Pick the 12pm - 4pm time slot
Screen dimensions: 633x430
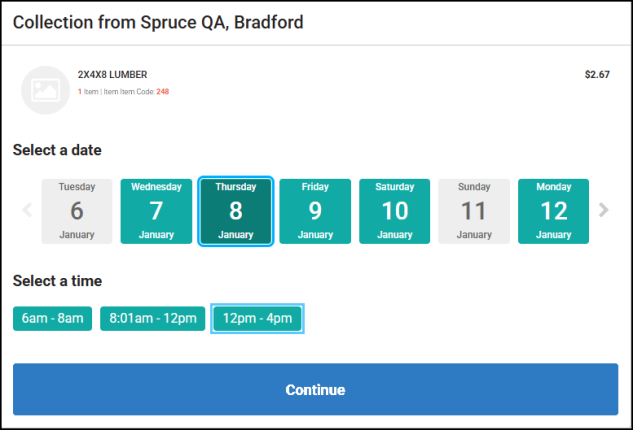[x=257, y=319]
